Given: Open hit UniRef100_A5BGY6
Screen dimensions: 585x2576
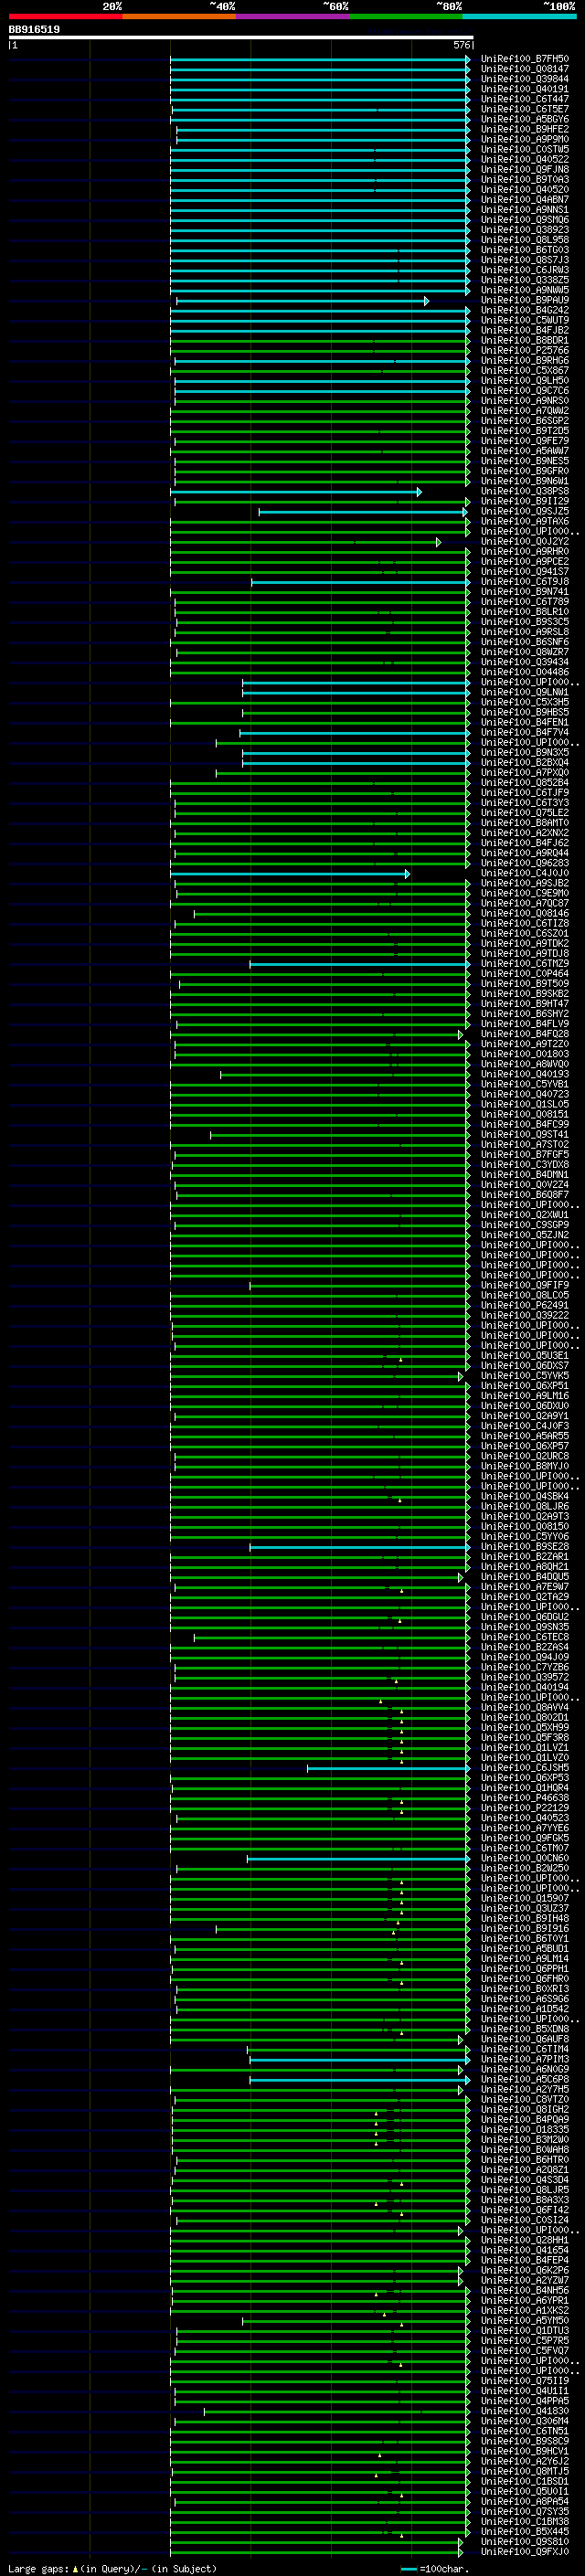Looking at the screenshot, I should 525,119.
